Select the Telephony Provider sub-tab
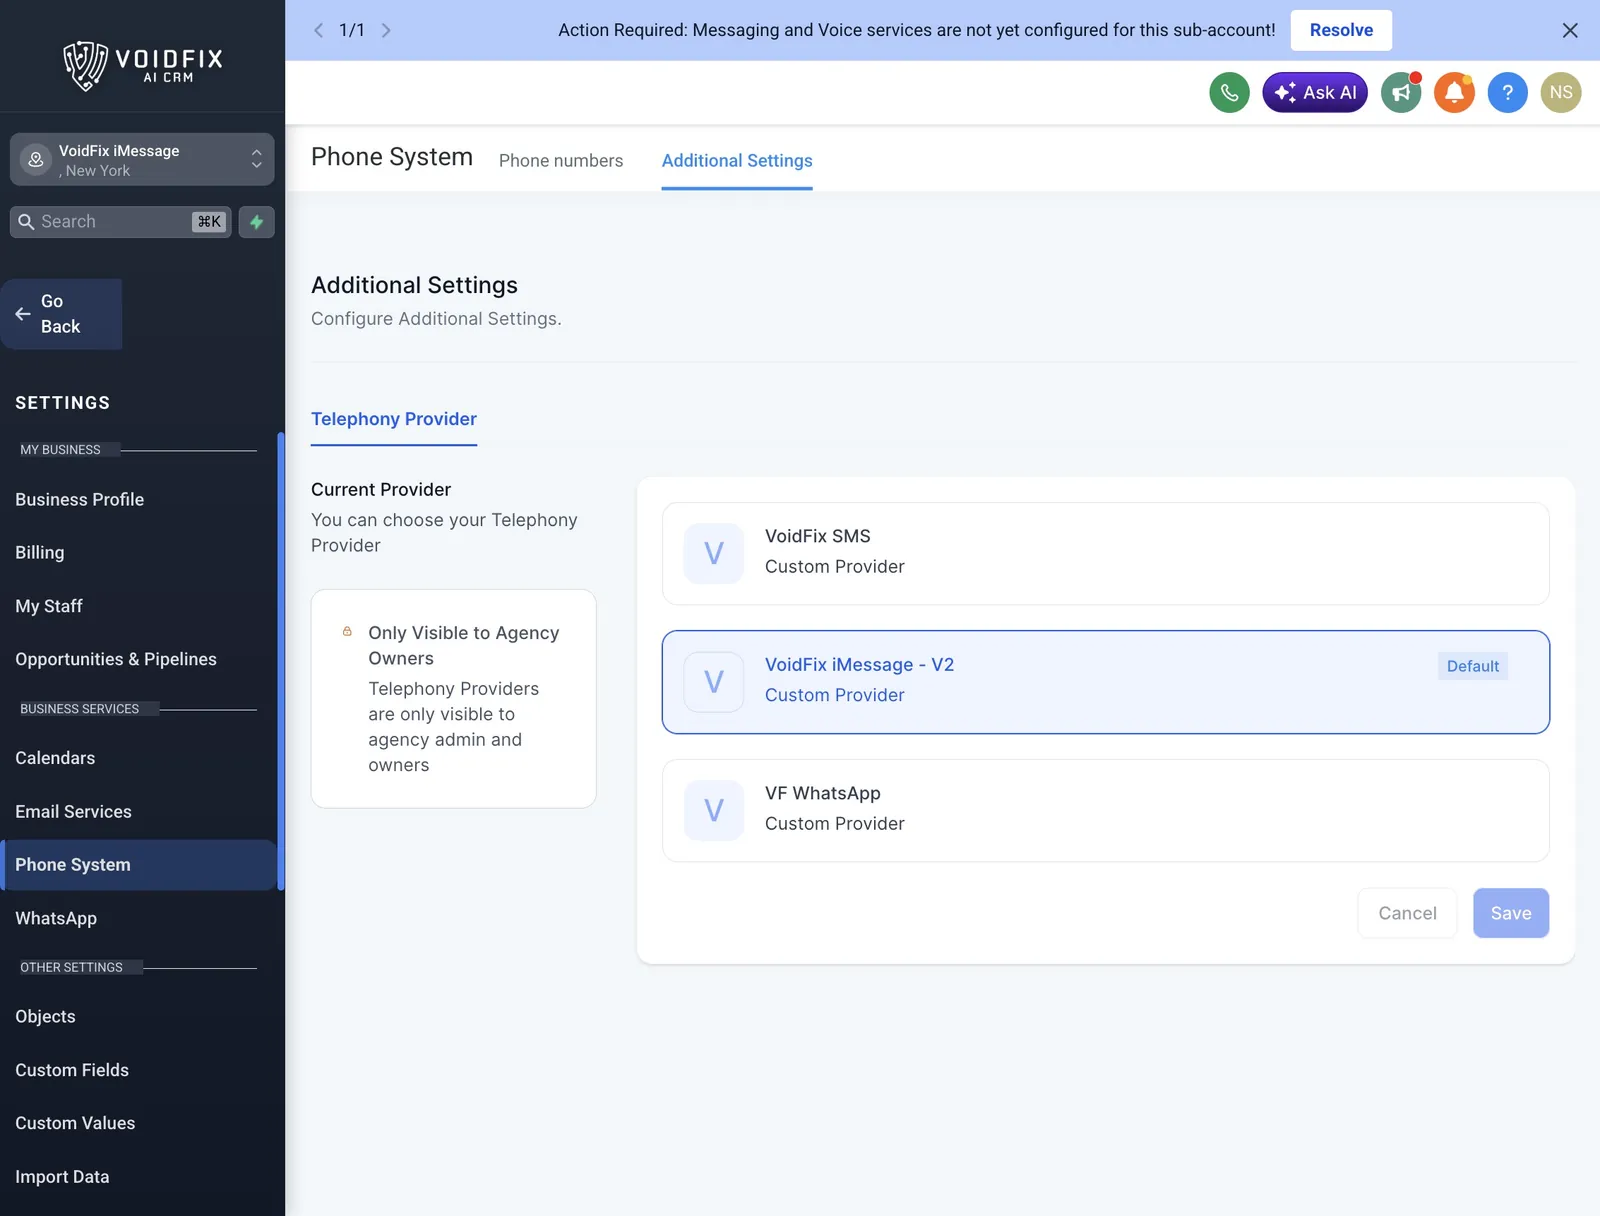This screenshot has height=1216, width=1600. (x=394, y=419)
